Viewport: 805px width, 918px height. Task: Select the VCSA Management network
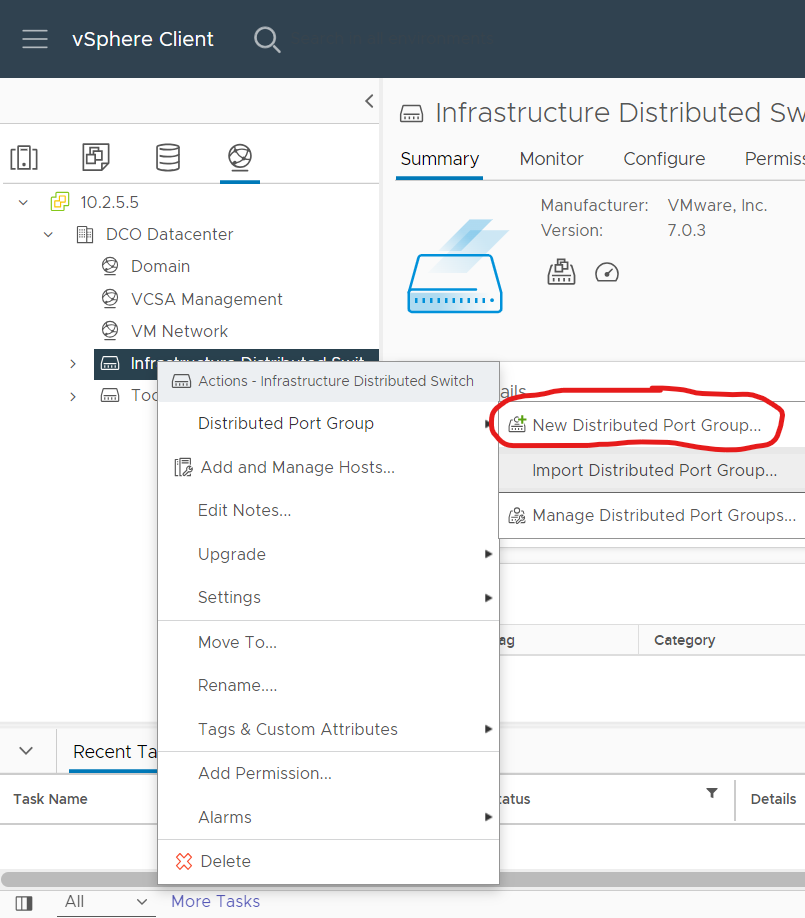click(206, 299)
